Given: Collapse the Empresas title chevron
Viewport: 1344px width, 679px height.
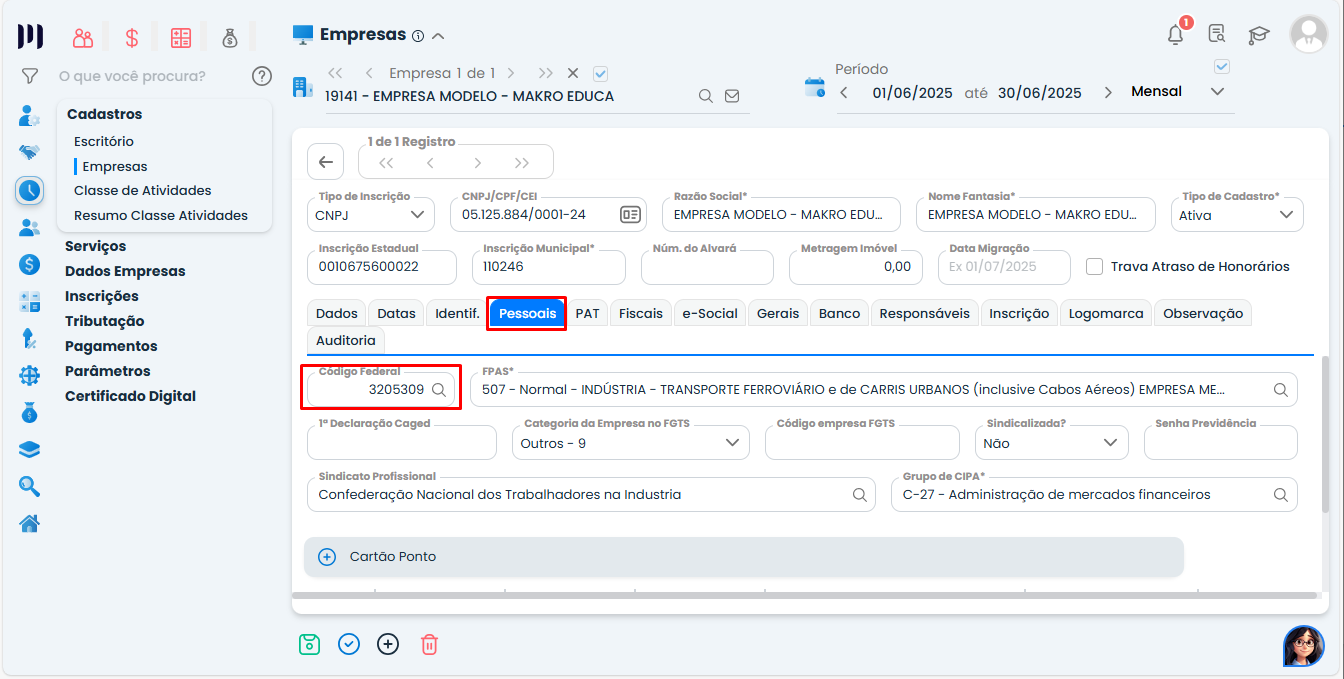Looking at the screenshot, I should [437, 36].
